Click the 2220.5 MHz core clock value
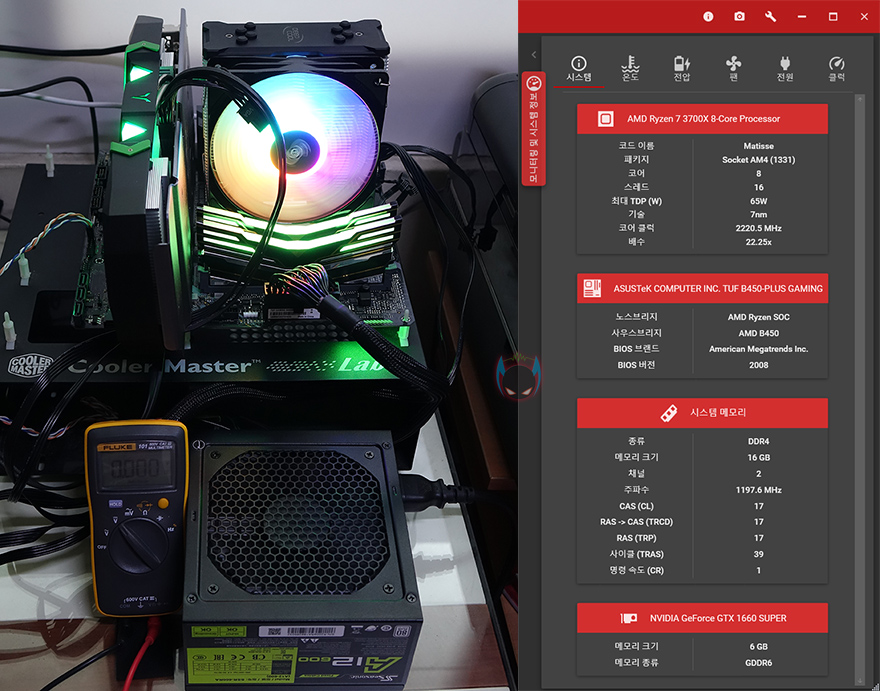Screen dimensions: 880x691 [x=759, y=228]
